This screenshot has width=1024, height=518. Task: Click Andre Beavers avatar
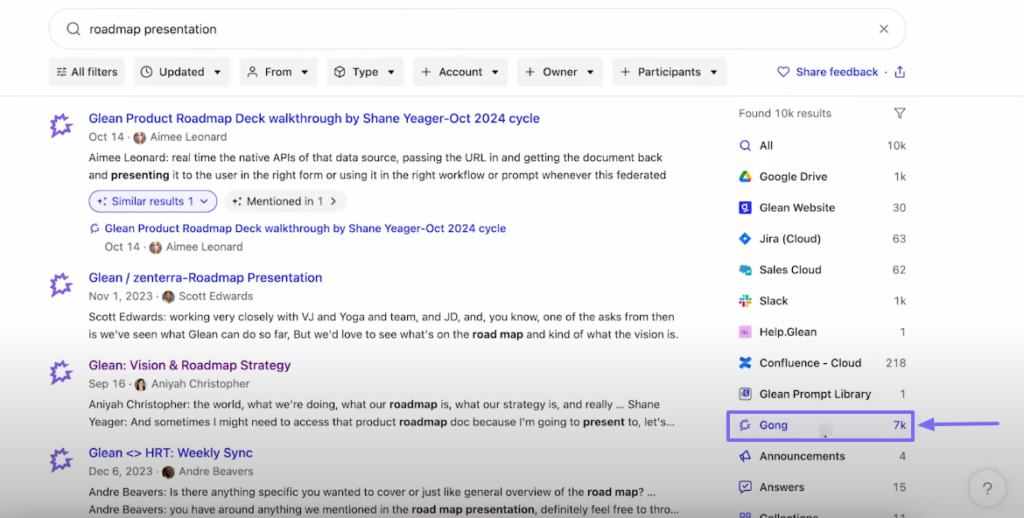coord(168,472)
